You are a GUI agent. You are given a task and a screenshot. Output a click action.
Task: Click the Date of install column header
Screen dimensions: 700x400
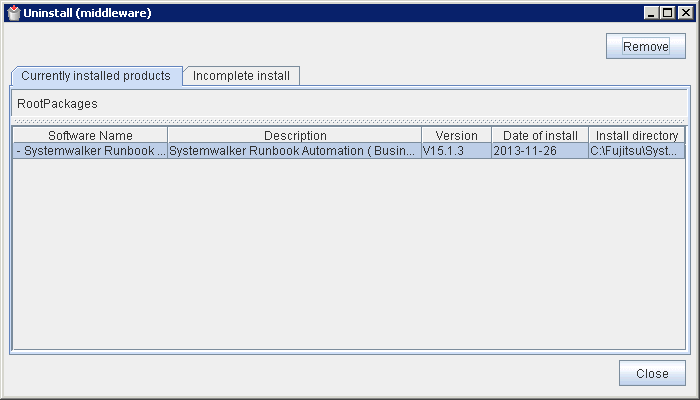pyautogui.click(x=540, y=135)
